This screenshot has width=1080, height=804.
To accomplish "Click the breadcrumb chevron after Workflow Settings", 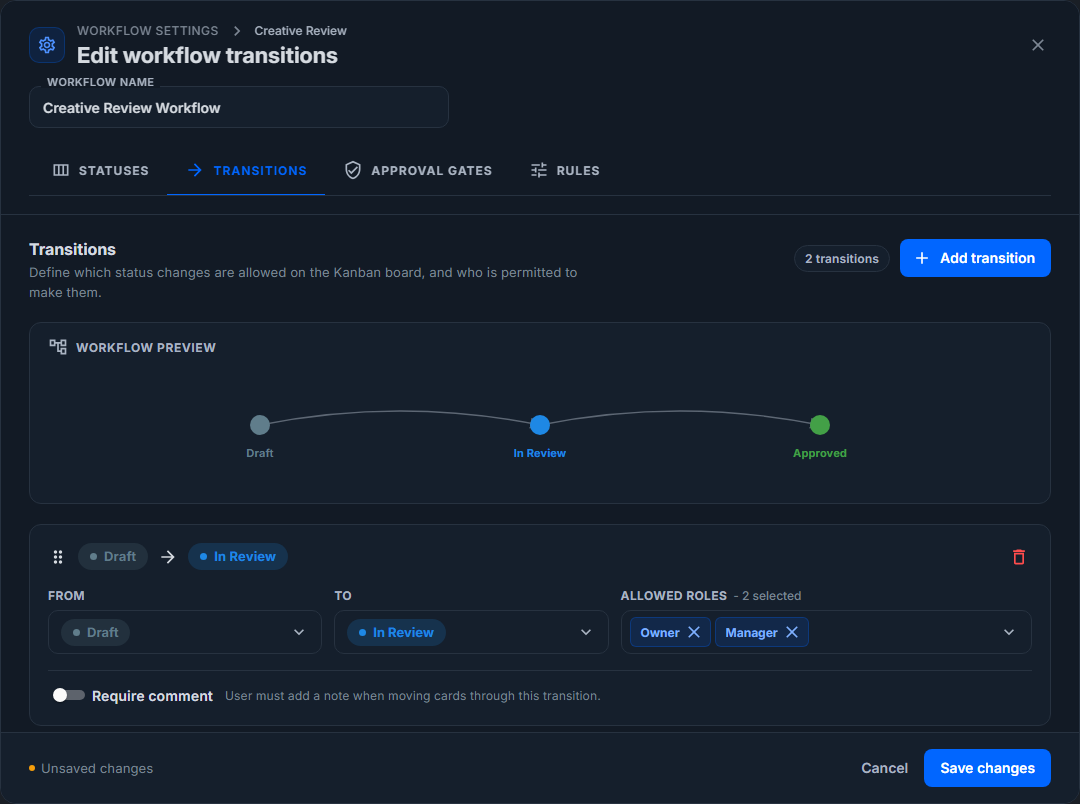I will [237, 31].
